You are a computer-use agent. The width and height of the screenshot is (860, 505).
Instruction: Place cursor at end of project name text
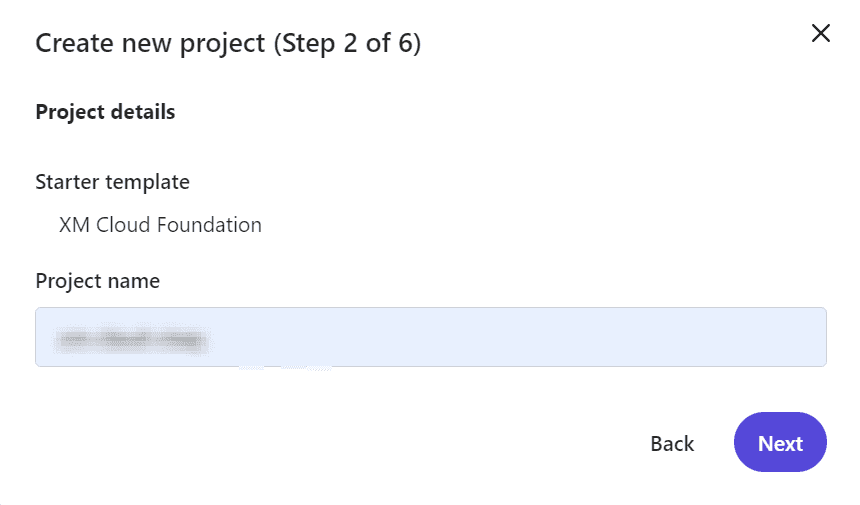[210, 340]
